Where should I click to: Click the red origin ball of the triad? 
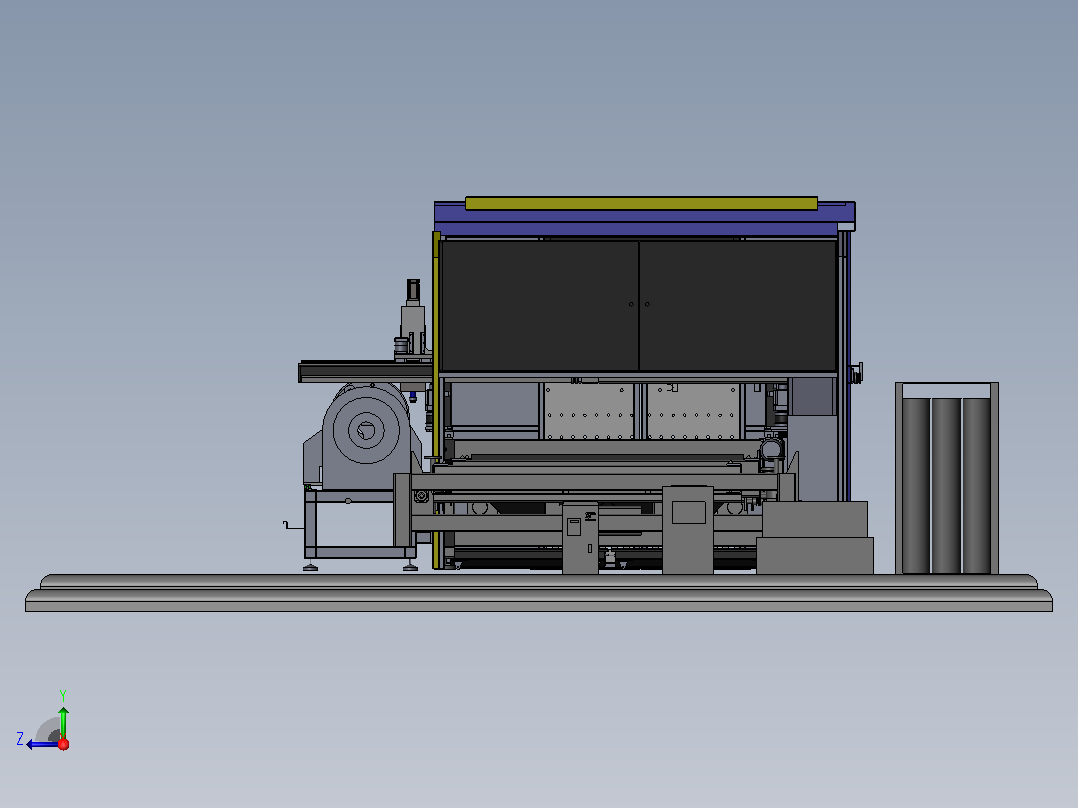point(63,744)
